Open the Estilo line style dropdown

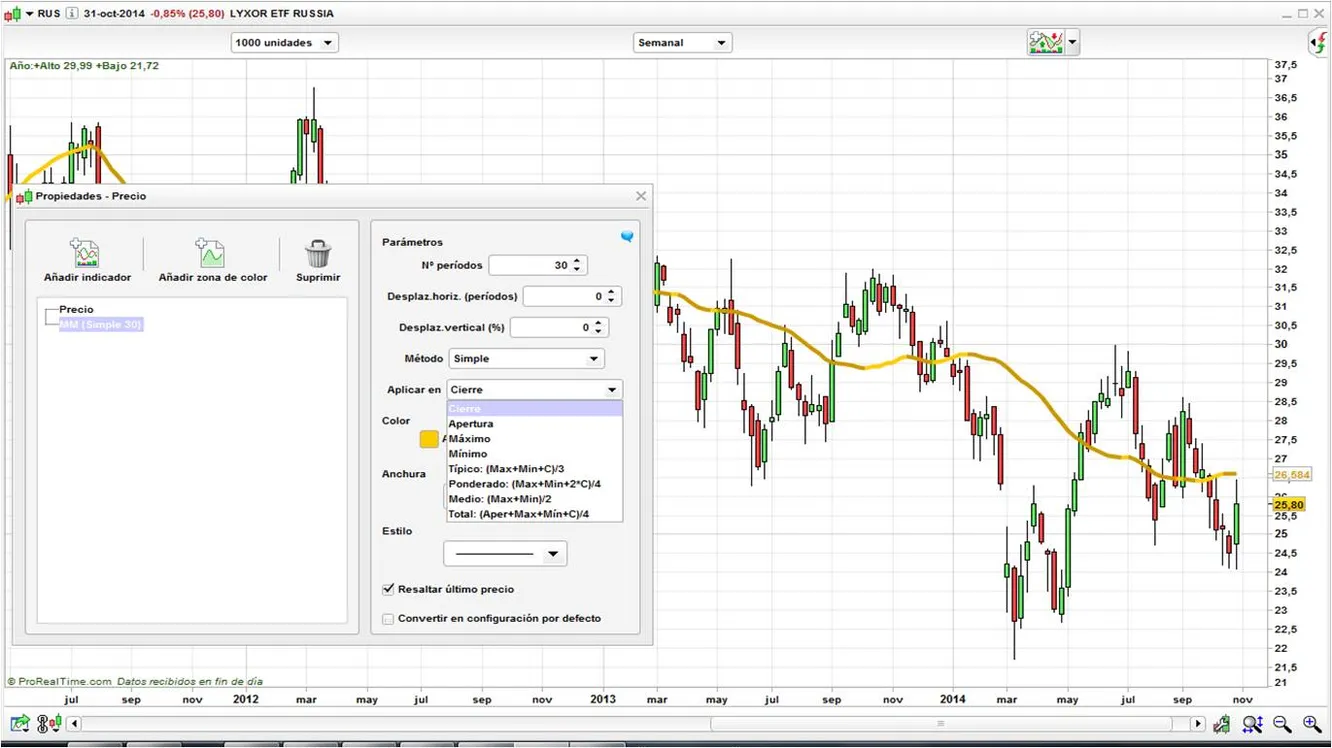[505, 554]
